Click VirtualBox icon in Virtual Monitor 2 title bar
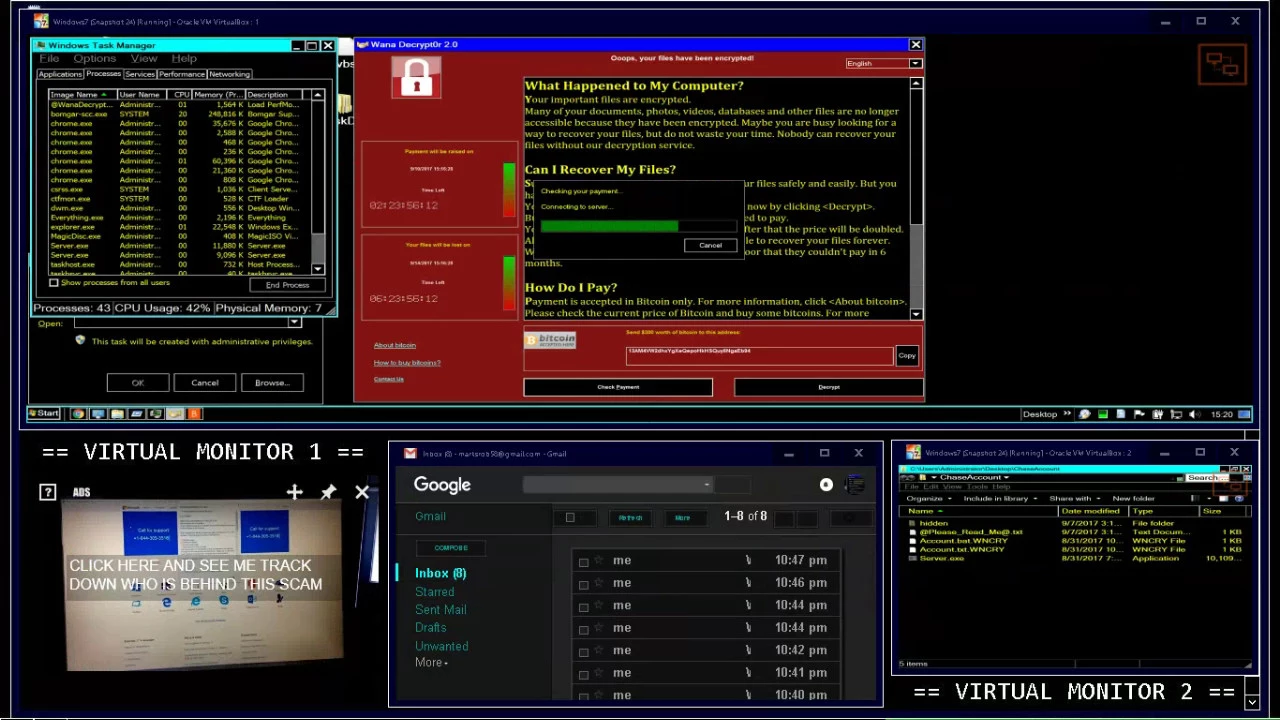 [x=912, y=453]
